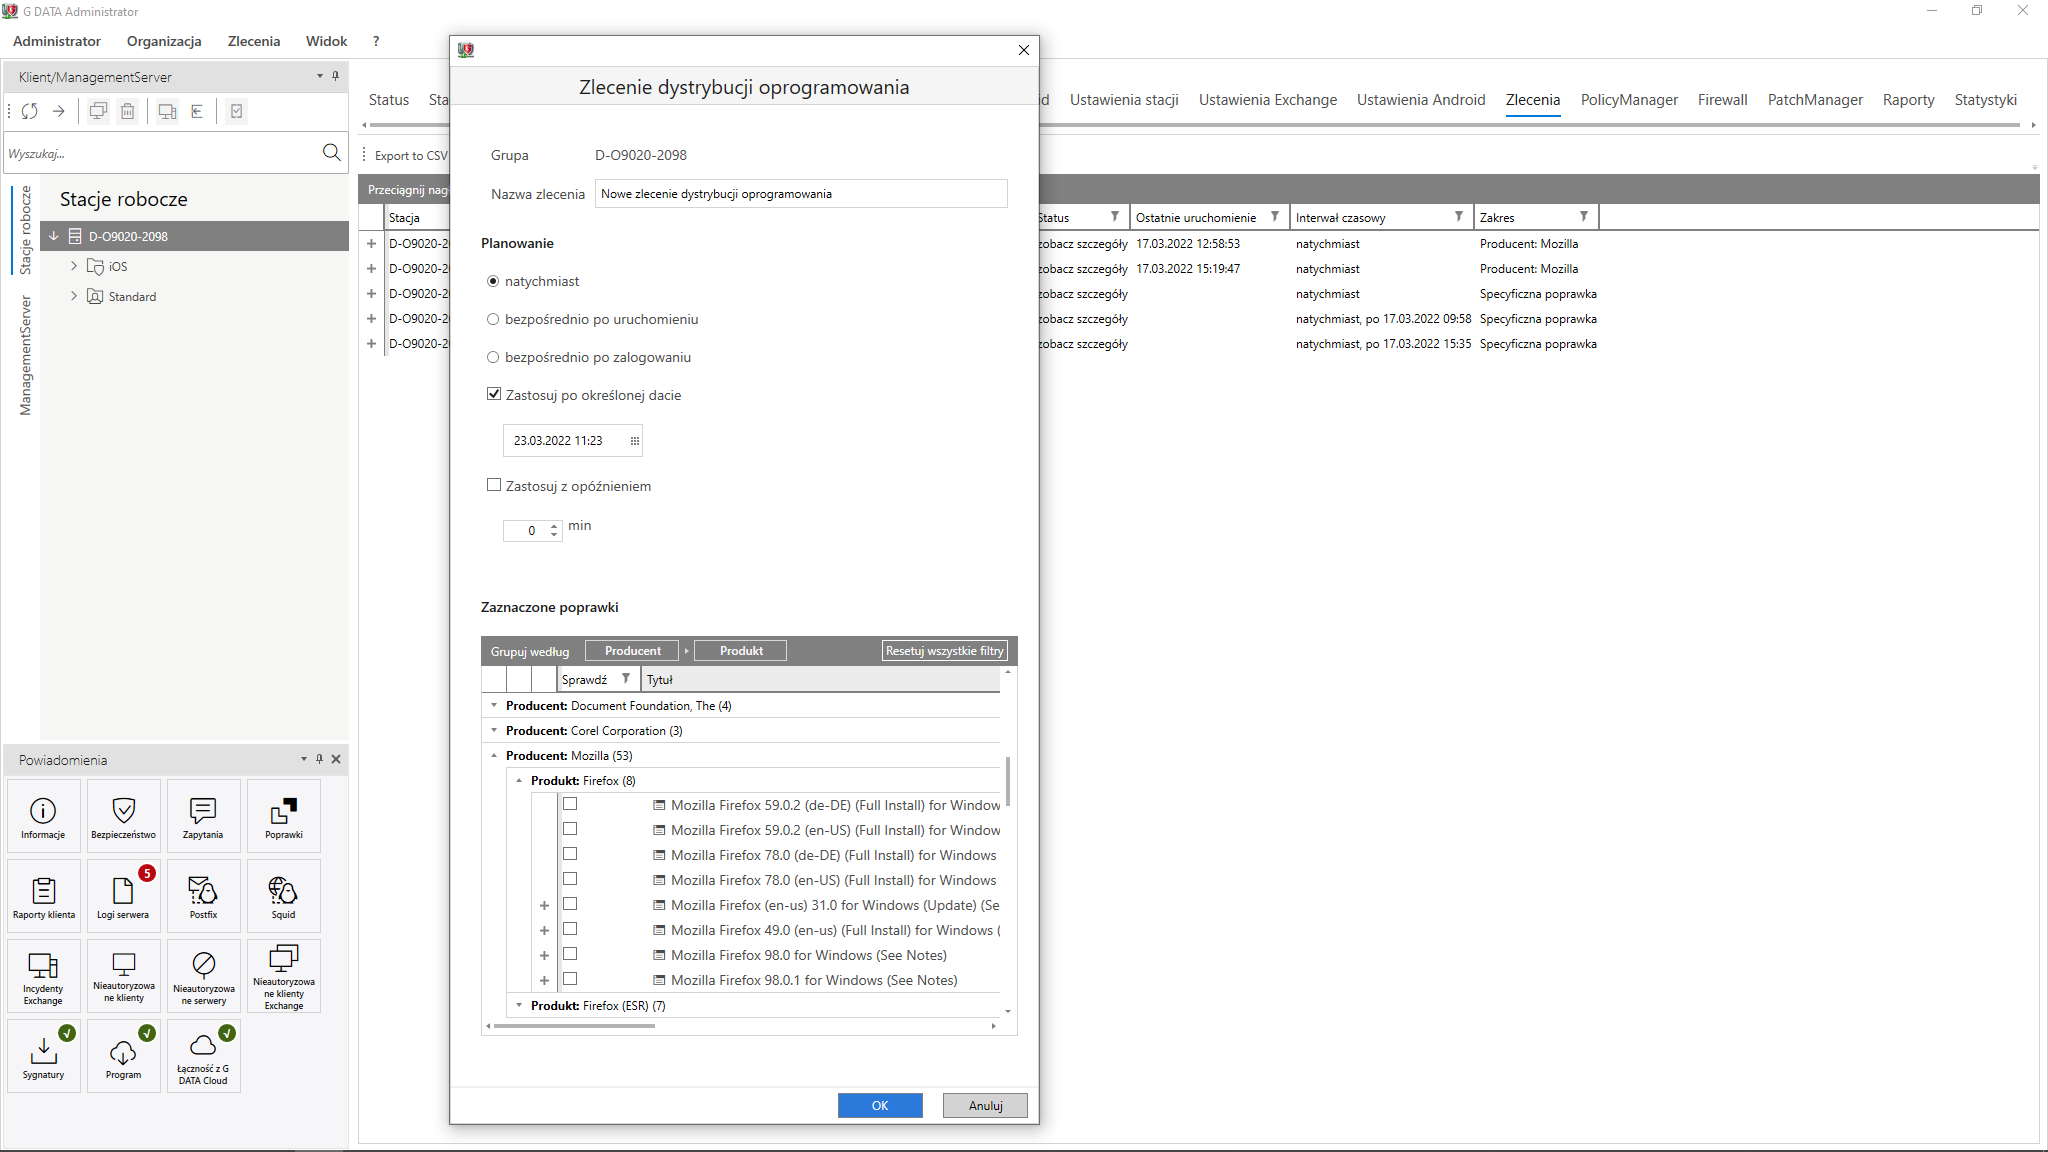2048x1152 pixels.
Task: Open the Zlecenia menu in menu bar
Action: tap(254, 41)
